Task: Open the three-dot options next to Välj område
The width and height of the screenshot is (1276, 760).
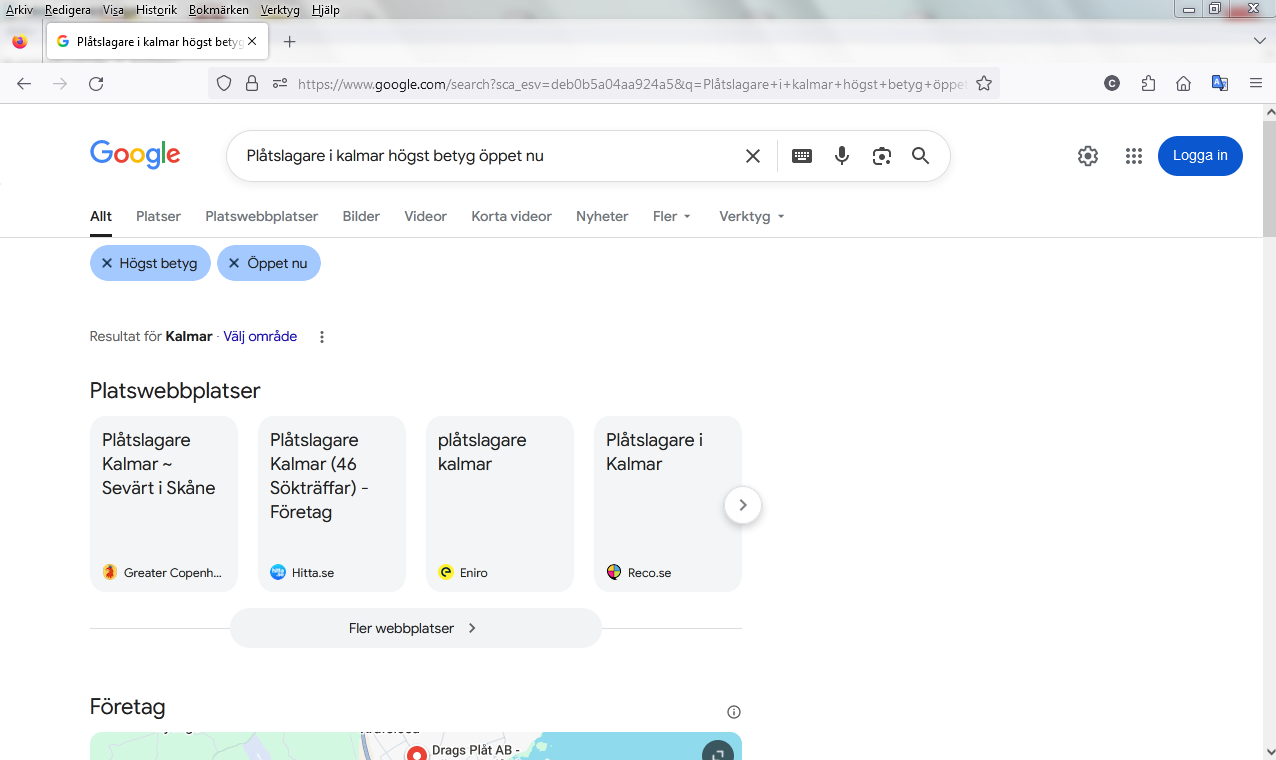Action: click(x=322, y=337)
